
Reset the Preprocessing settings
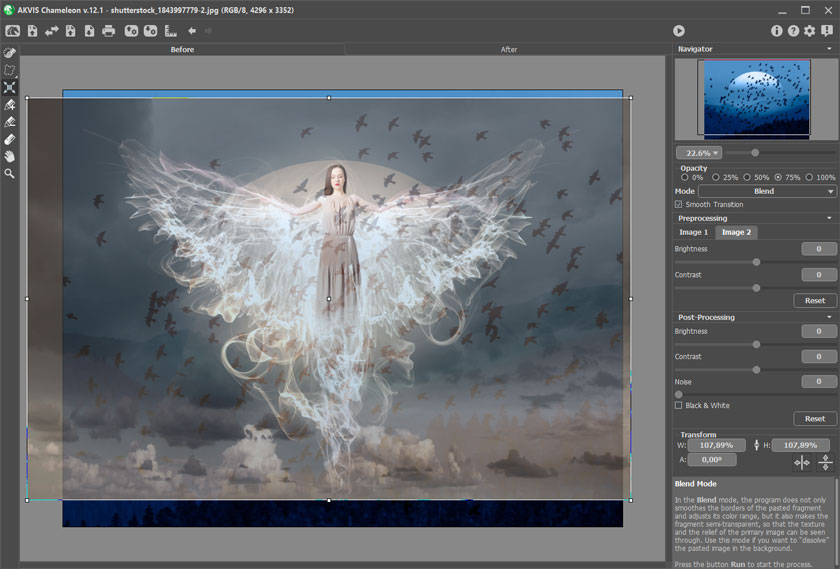(815, 301)
